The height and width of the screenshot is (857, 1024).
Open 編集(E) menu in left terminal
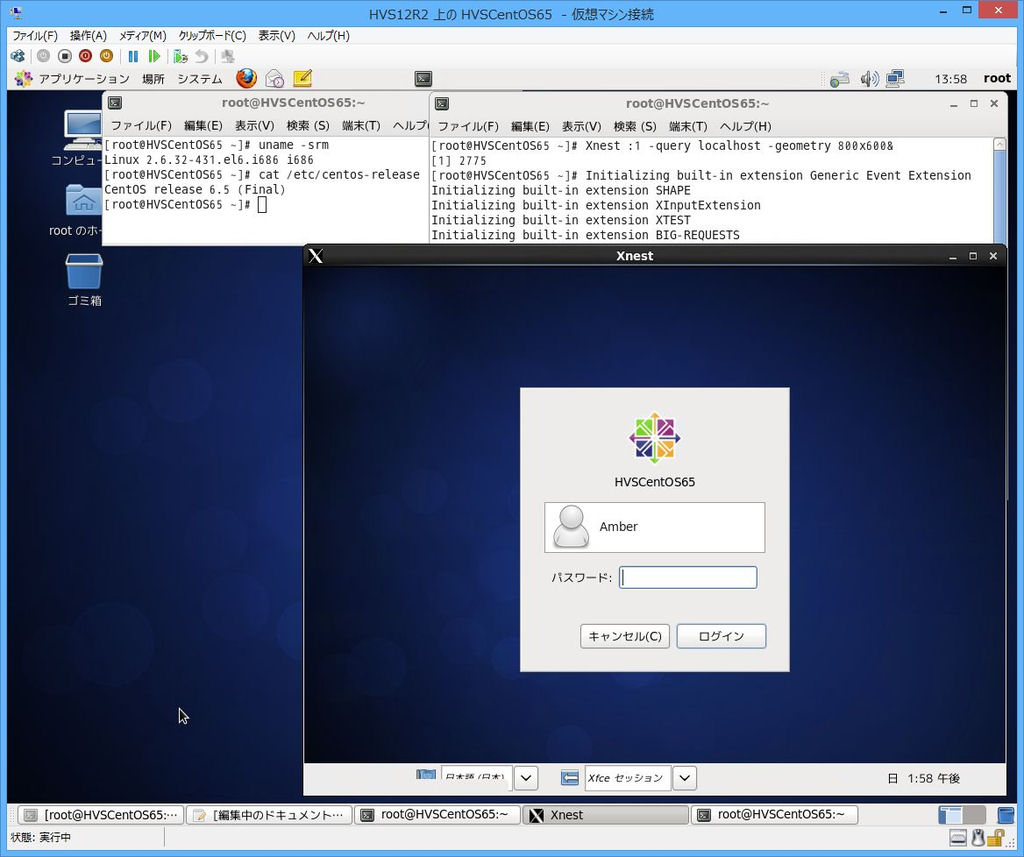tap(203, 125)
